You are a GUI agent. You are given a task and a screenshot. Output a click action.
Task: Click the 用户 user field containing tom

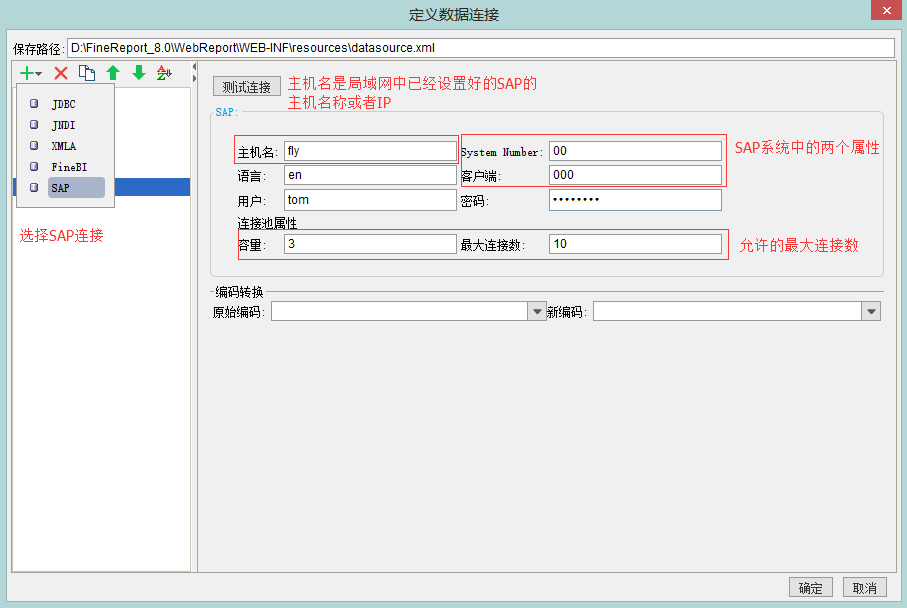[370, 200]
